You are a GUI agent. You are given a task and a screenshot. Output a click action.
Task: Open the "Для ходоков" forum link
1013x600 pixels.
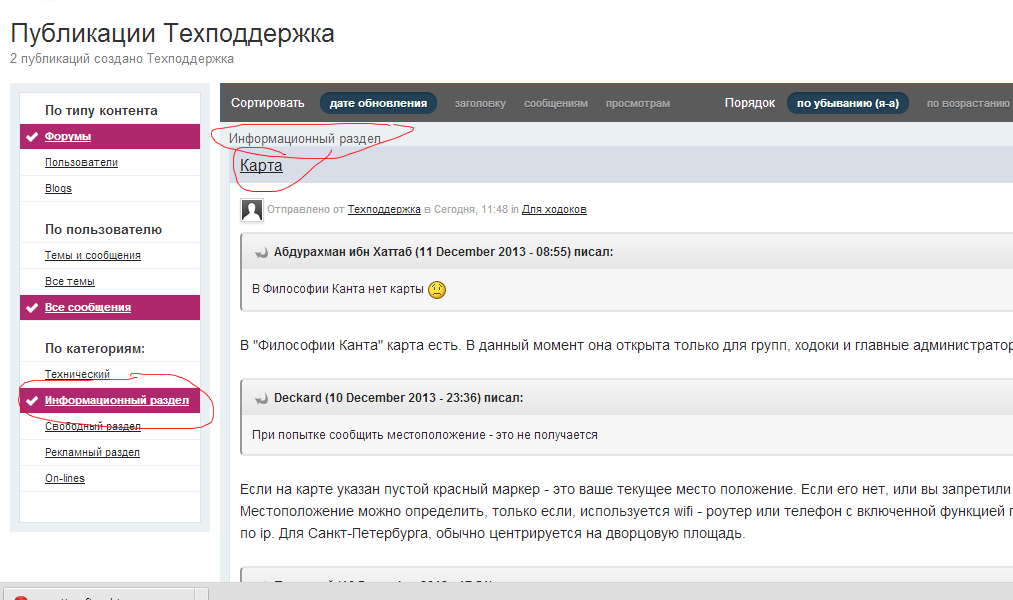(554, 210)
